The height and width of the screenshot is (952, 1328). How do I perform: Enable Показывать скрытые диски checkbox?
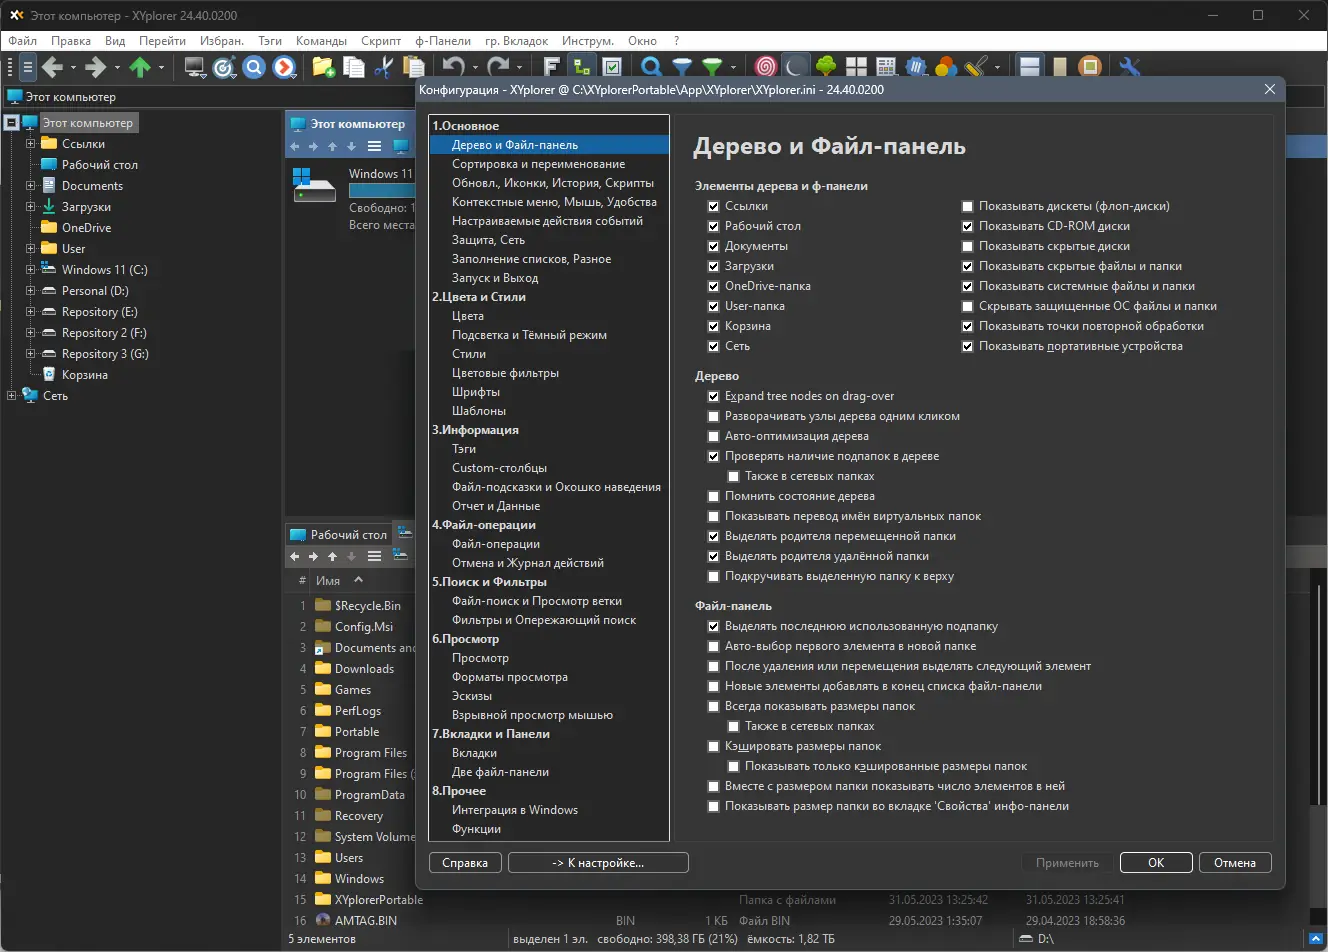(x=967, y=246)
